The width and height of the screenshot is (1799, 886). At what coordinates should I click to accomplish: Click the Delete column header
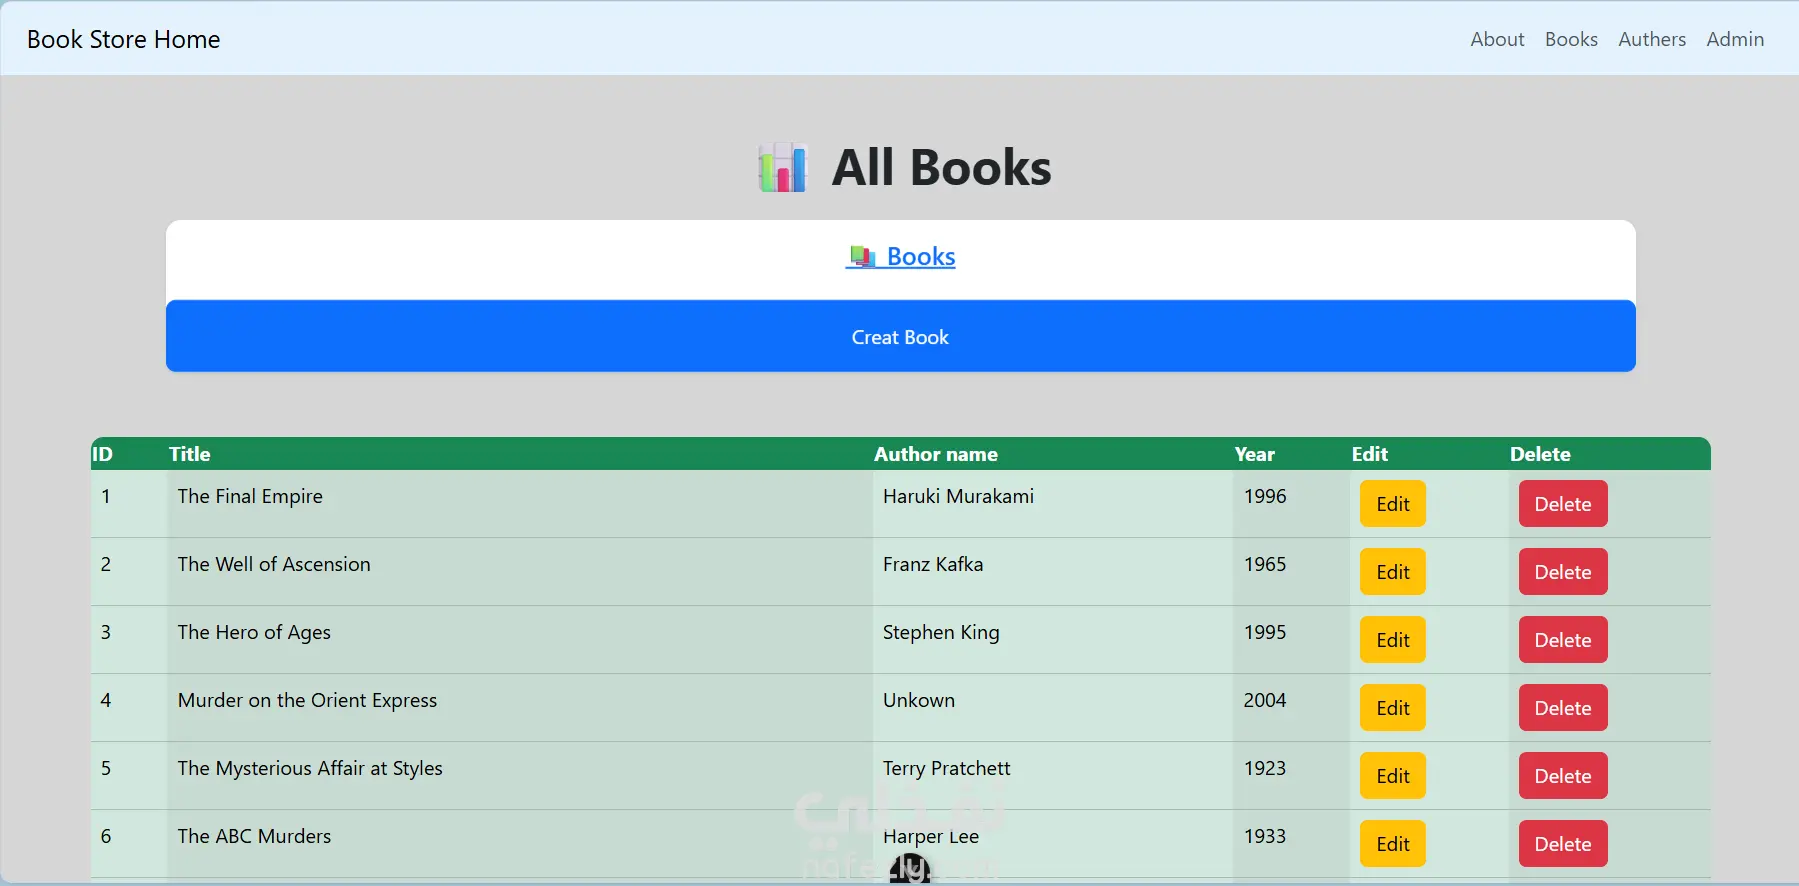(x=1540, y=454)
